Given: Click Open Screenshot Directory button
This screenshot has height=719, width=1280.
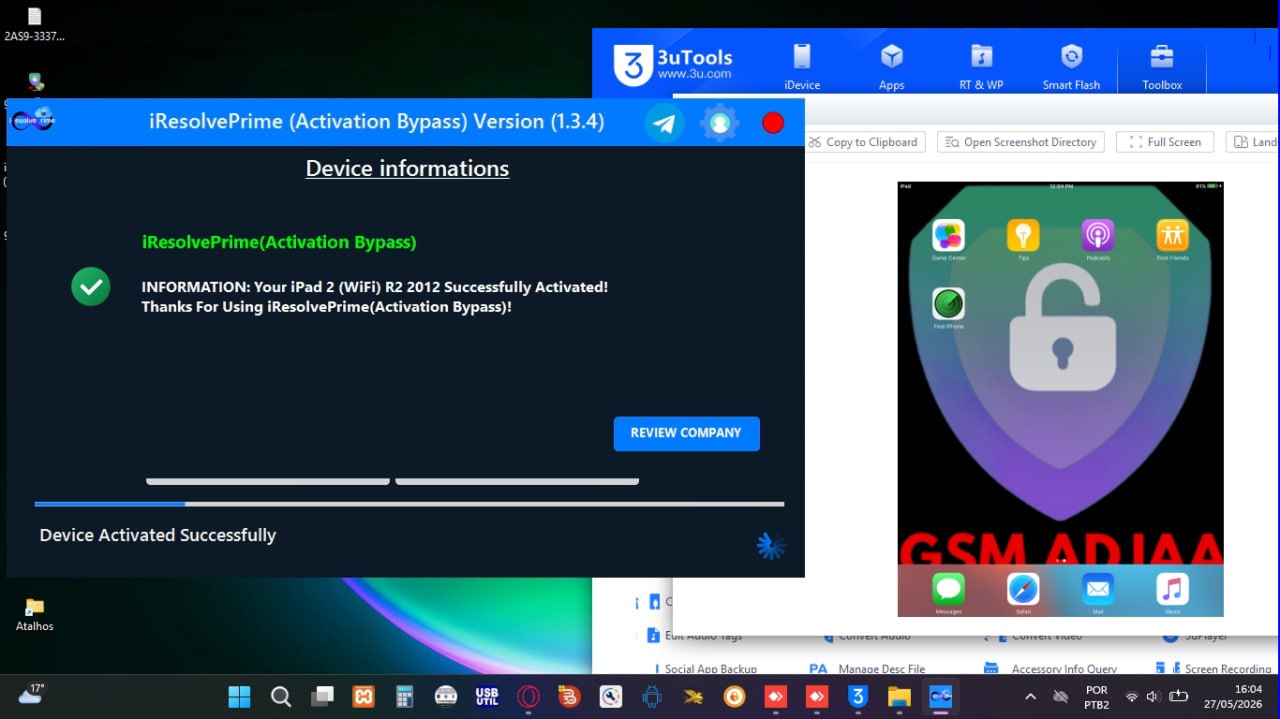Looking at the screenshot, I should coord(1021,142).
